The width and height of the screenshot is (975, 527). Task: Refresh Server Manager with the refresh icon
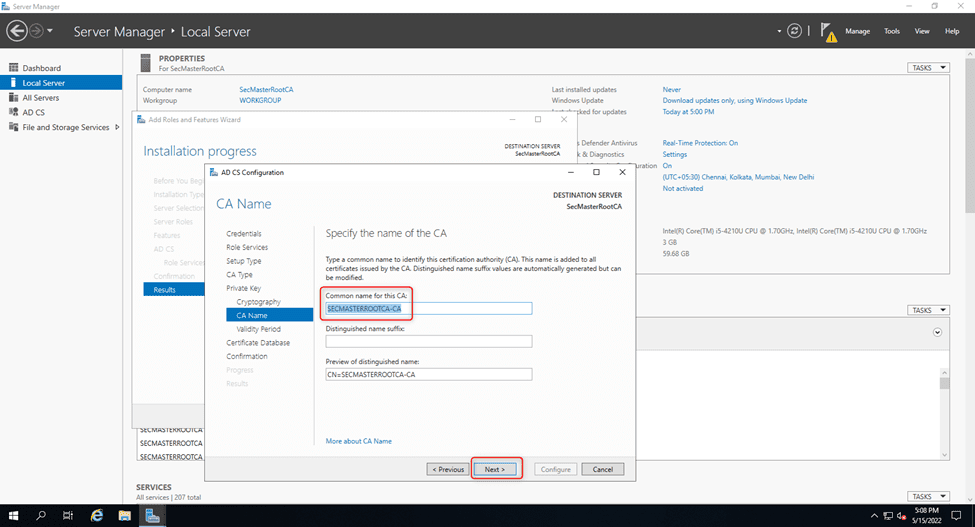794,30
